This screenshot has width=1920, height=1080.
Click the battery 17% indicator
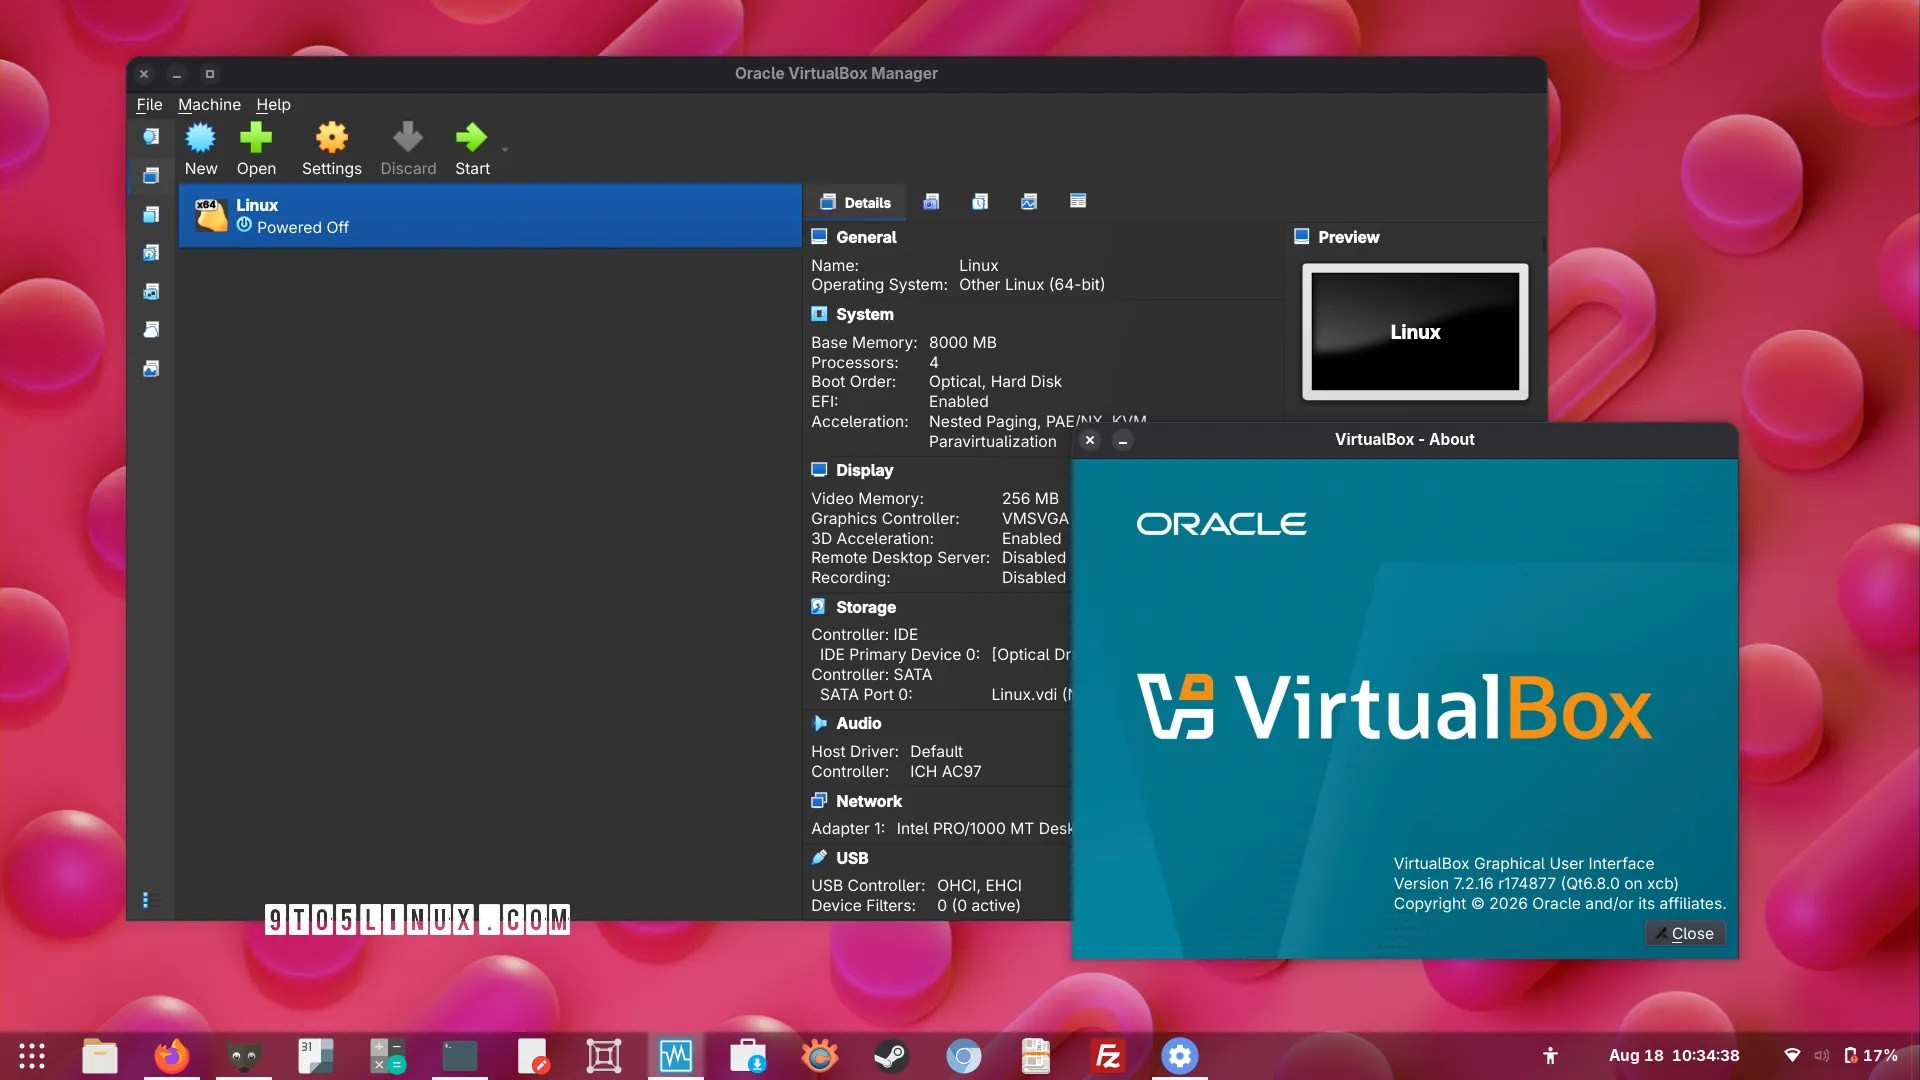click(x=1871, y=1055)
